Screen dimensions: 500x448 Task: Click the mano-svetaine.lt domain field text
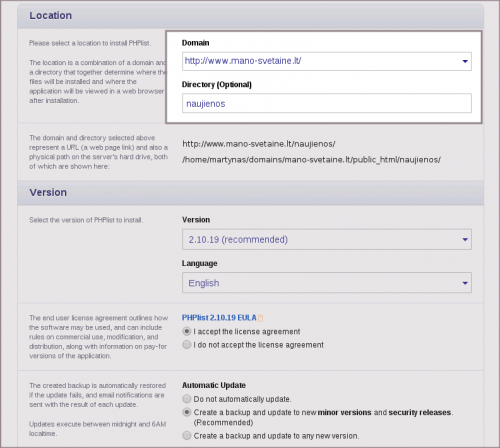point(243,61)
